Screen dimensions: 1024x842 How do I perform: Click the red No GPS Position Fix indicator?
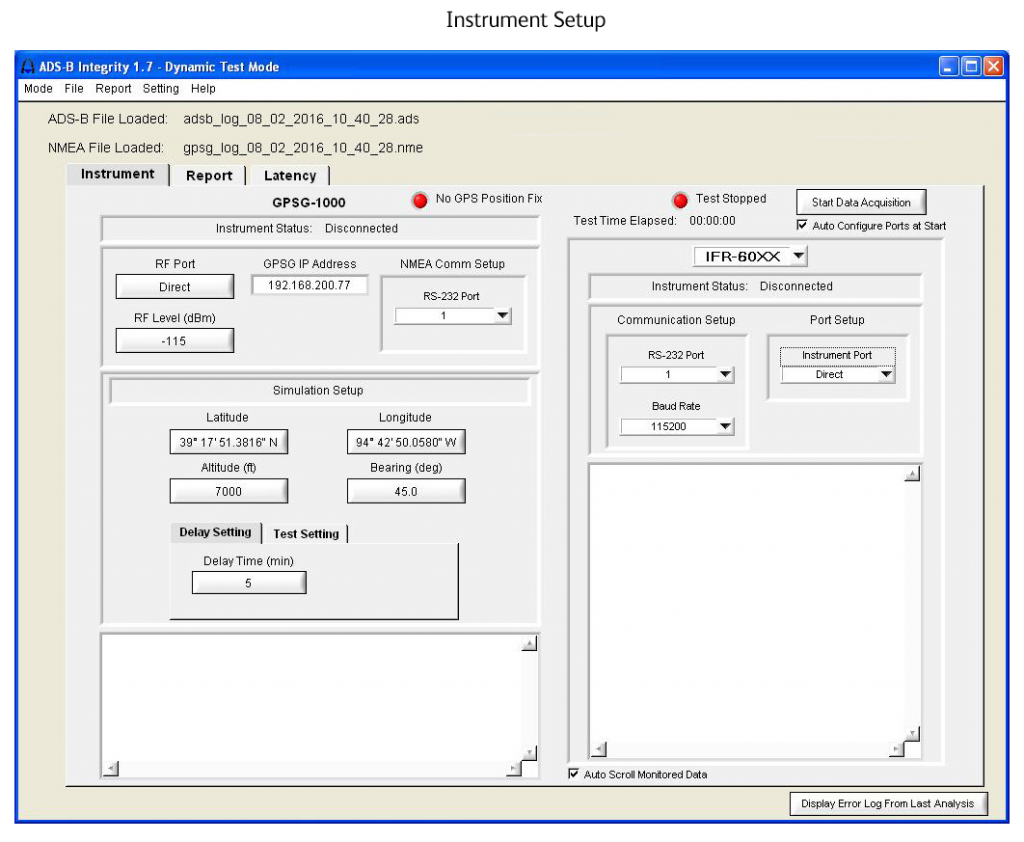(420, 200)
